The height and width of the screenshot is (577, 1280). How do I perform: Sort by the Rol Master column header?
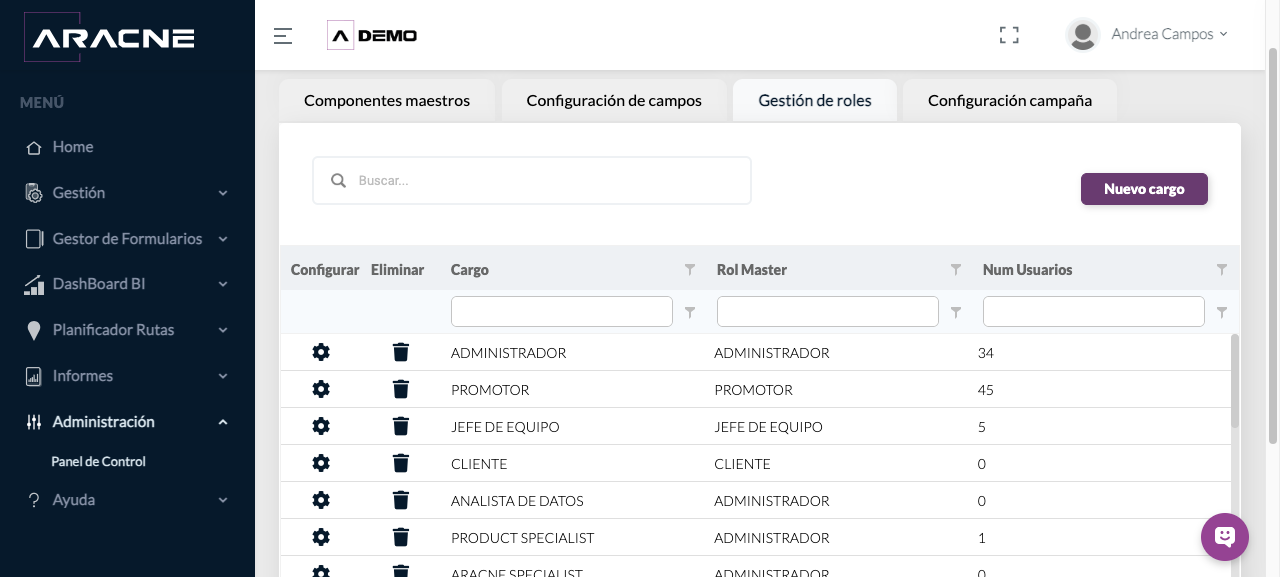pos(752,270)
